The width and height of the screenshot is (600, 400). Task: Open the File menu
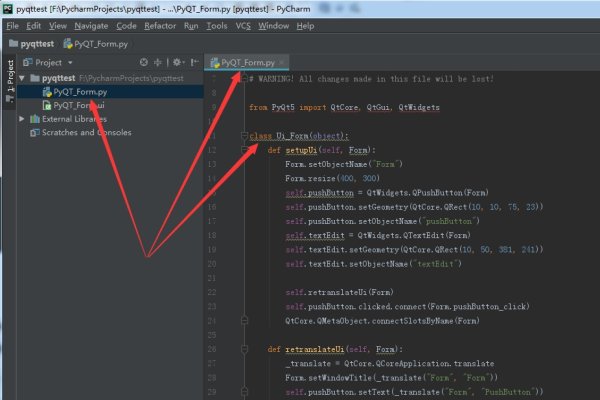click(12, 26)
